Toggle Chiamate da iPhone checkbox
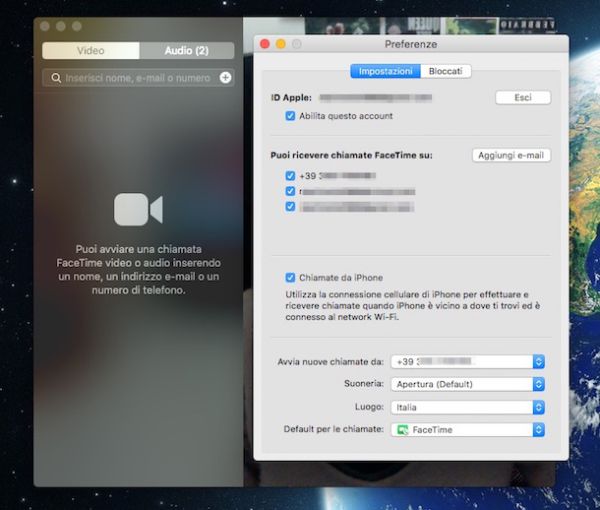This screenshot has width=600, height=510. (x=290, y=277)
